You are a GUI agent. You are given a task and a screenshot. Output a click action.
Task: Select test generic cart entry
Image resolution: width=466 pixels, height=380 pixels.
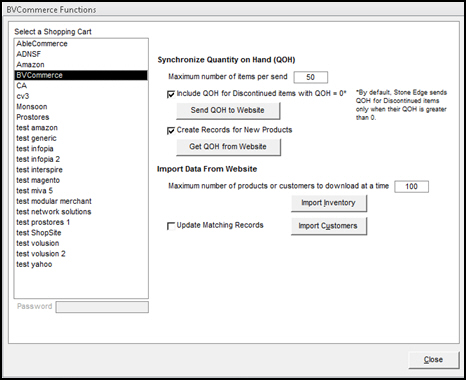click(x=81, y=138)
